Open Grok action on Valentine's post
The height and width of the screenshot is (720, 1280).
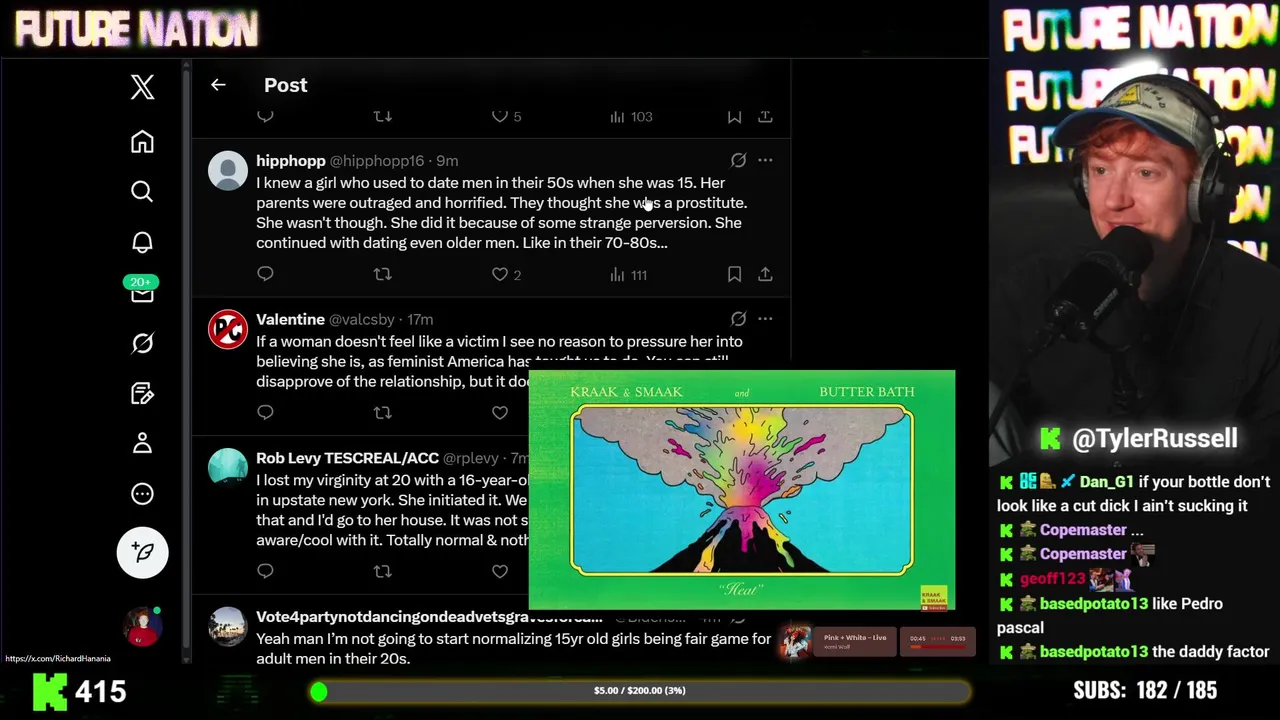[x=738, y=319]
